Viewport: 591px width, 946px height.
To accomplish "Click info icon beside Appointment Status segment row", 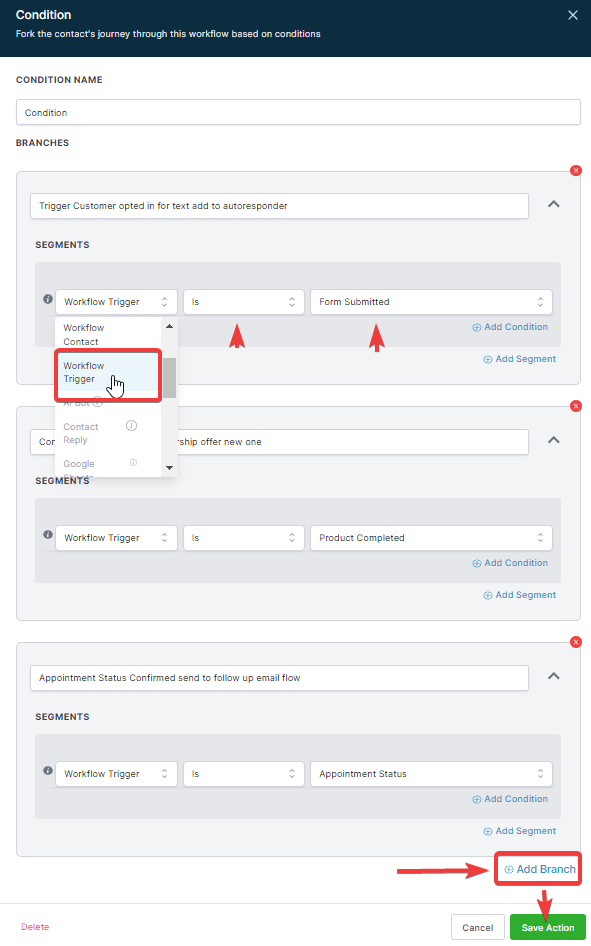I will coord(48,770).
